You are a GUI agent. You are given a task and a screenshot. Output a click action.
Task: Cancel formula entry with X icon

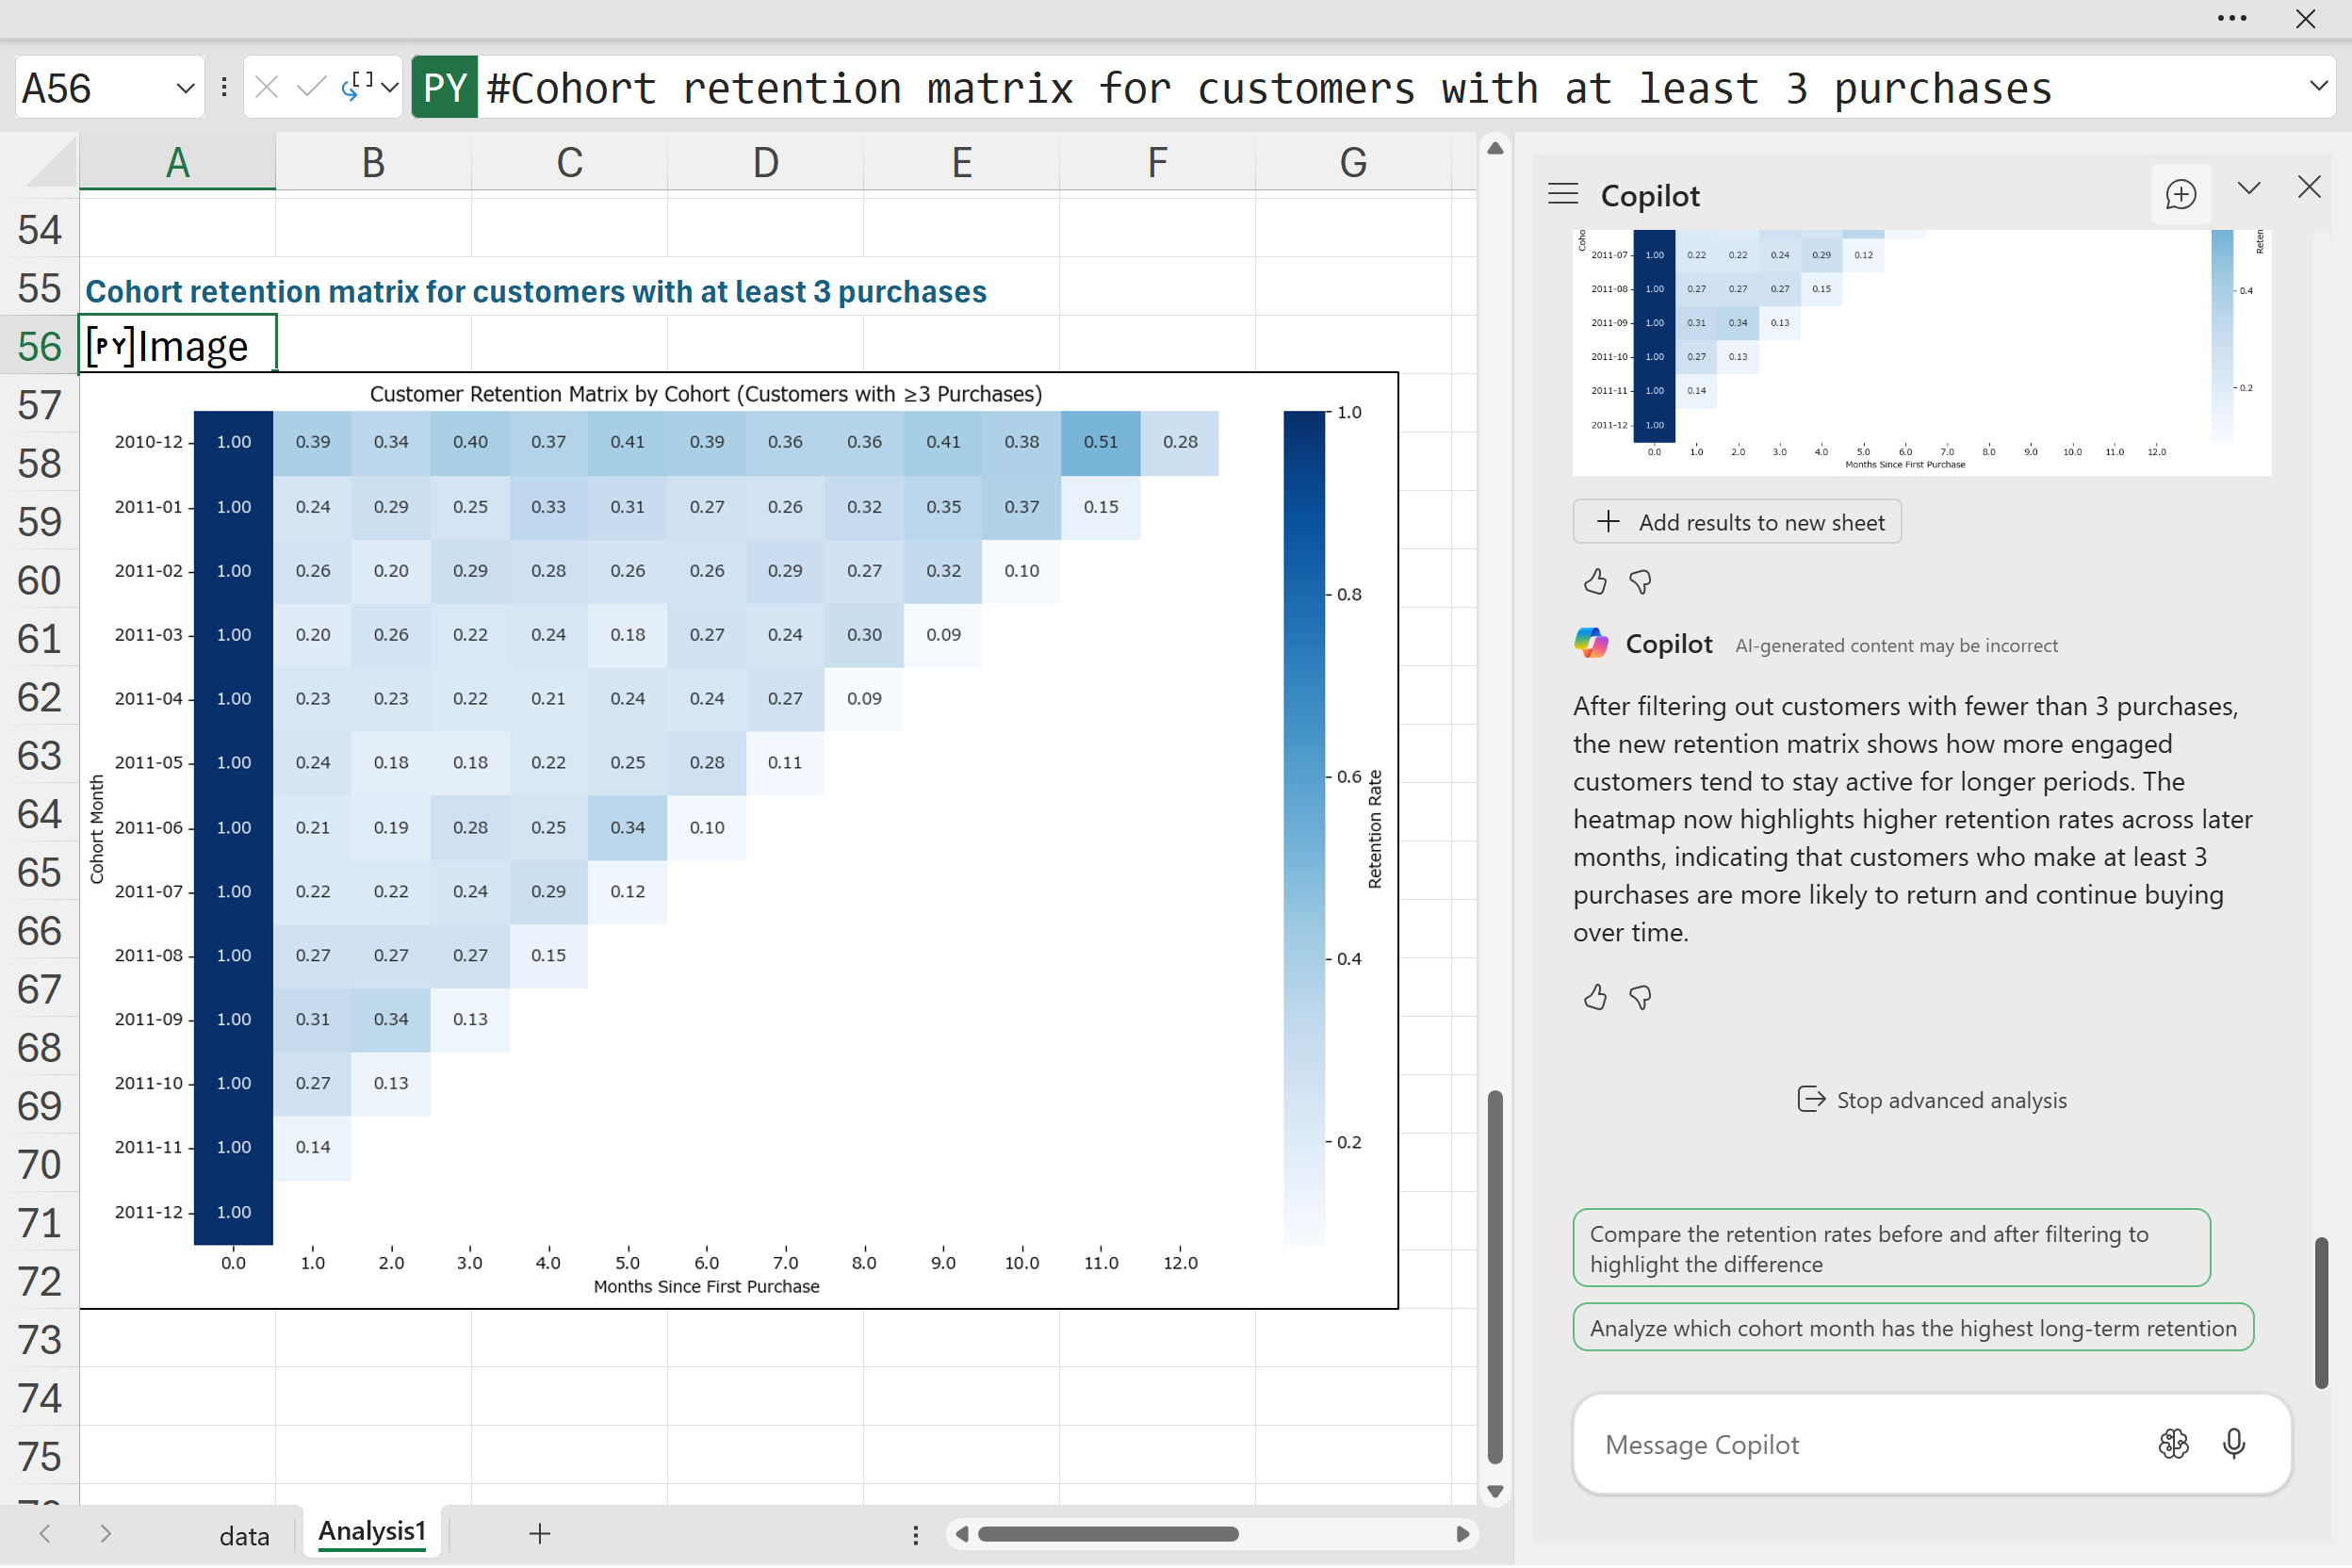point(266,88)
